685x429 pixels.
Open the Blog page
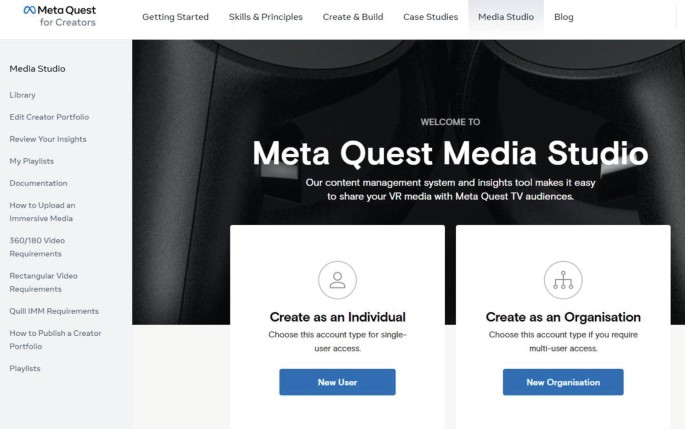[564, 17]
